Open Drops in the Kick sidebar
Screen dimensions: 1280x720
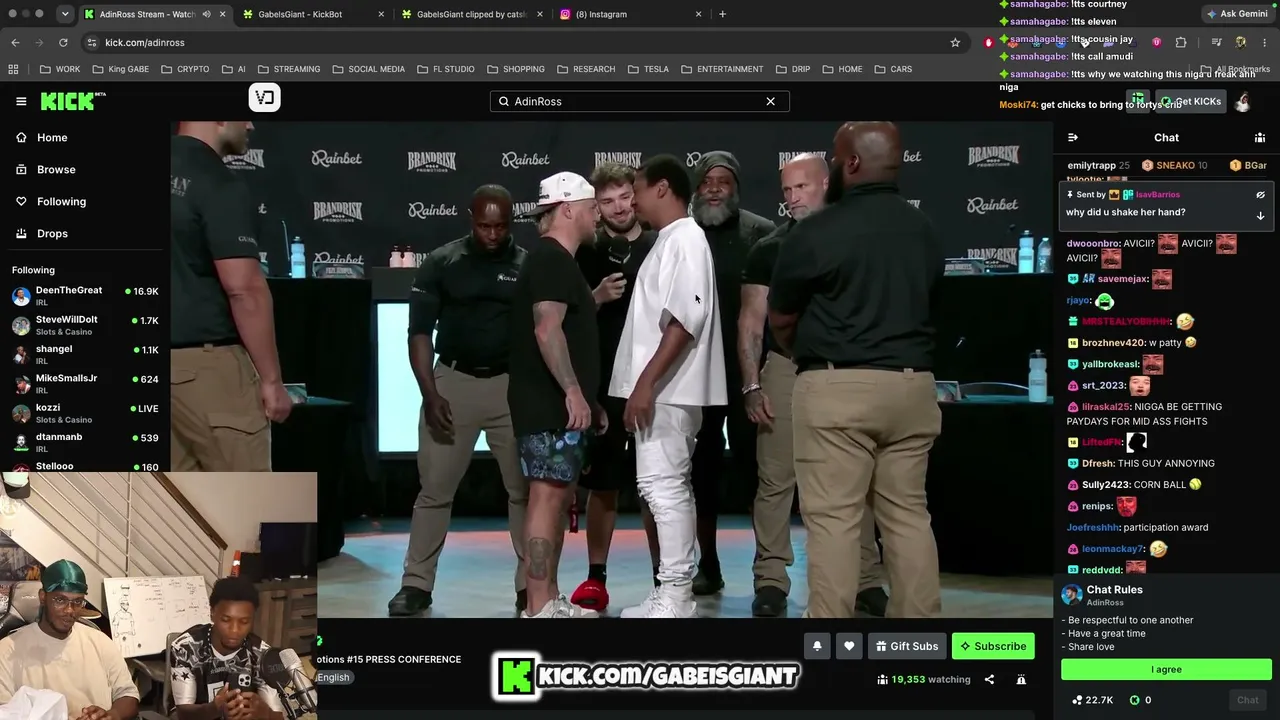pos(52,234)
